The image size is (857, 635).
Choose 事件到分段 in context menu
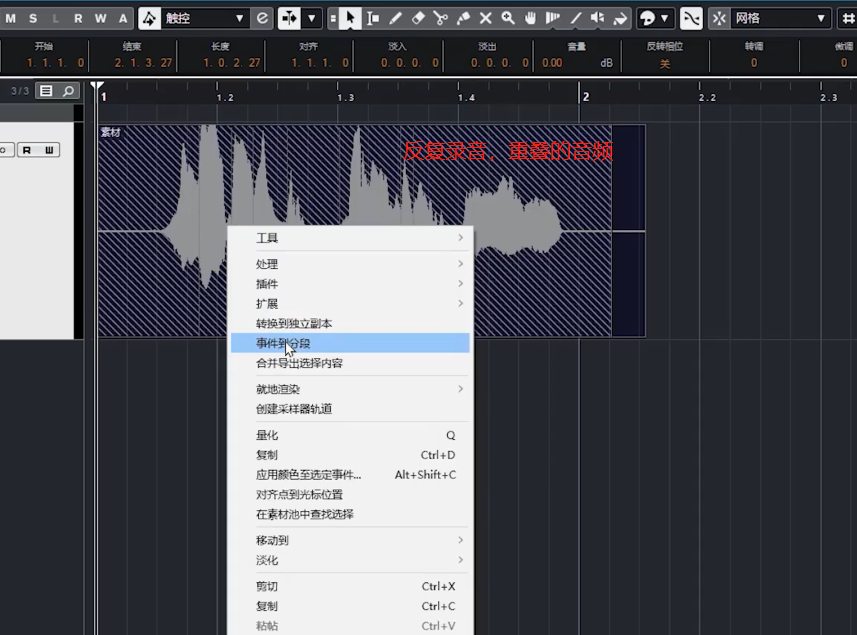click(x=350, y=343)
